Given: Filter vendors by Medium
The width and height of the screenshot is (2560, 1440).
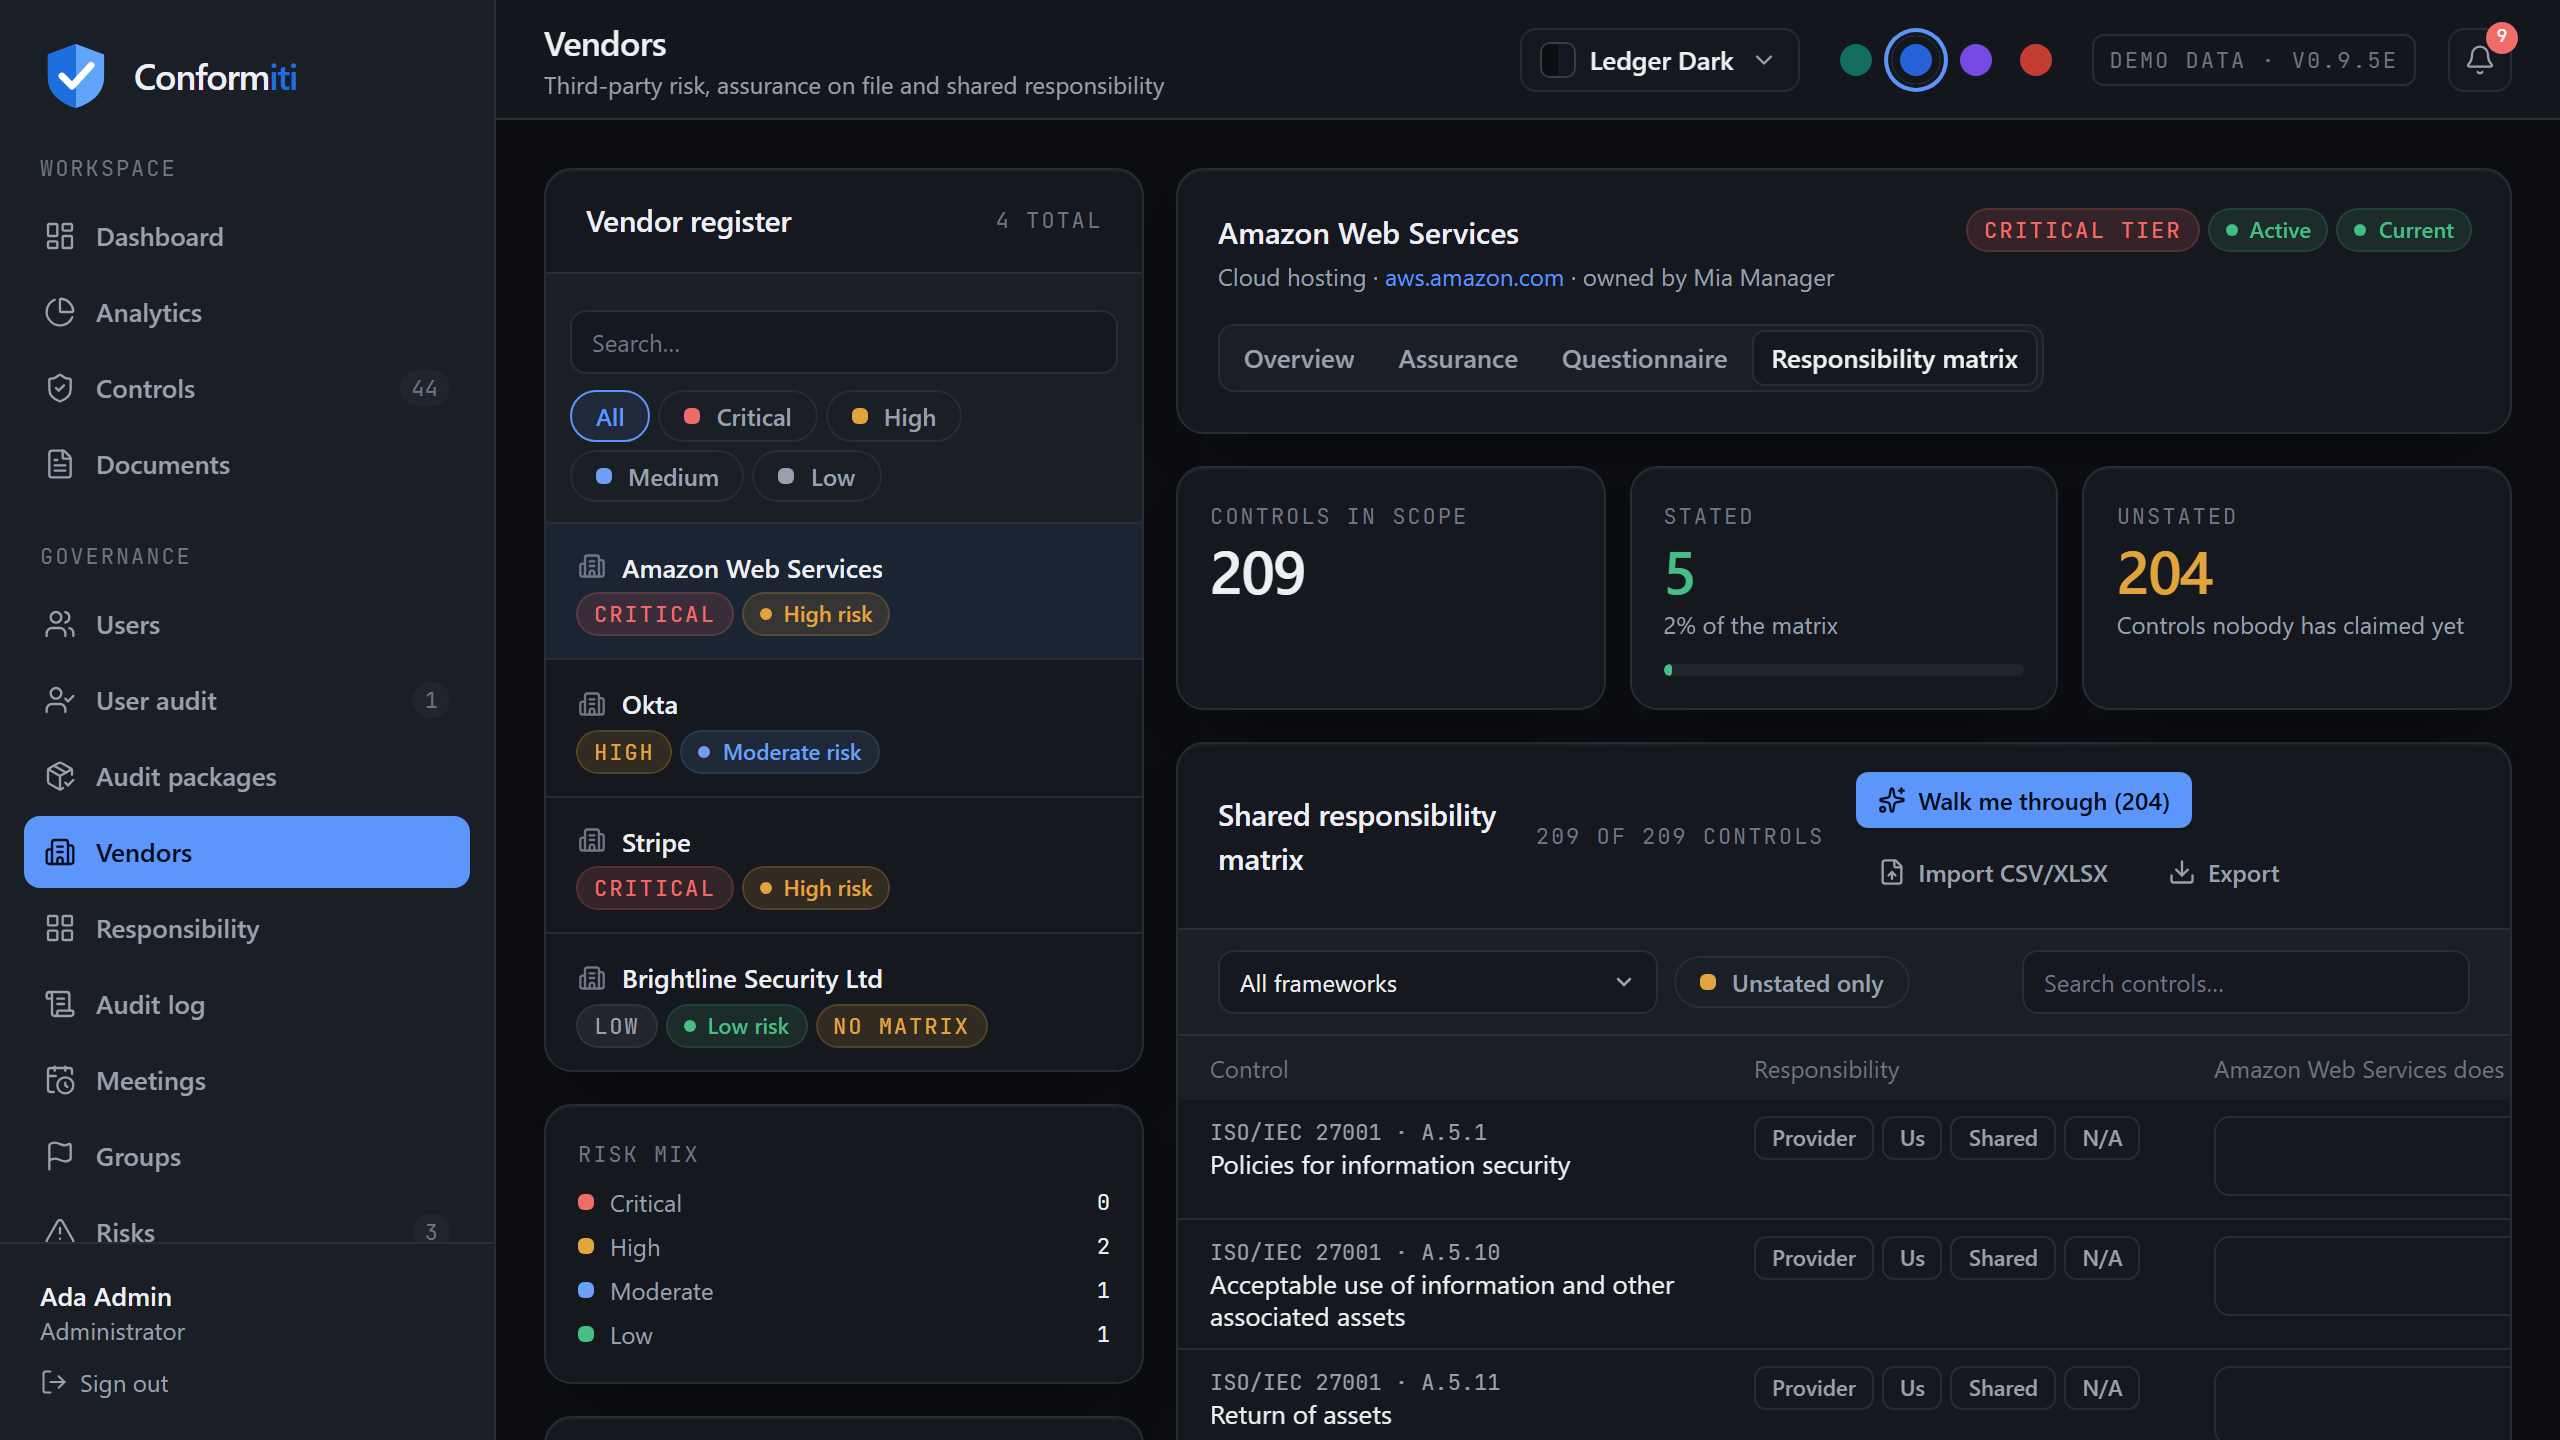Looking at the screenshot, I should point(656,477).
